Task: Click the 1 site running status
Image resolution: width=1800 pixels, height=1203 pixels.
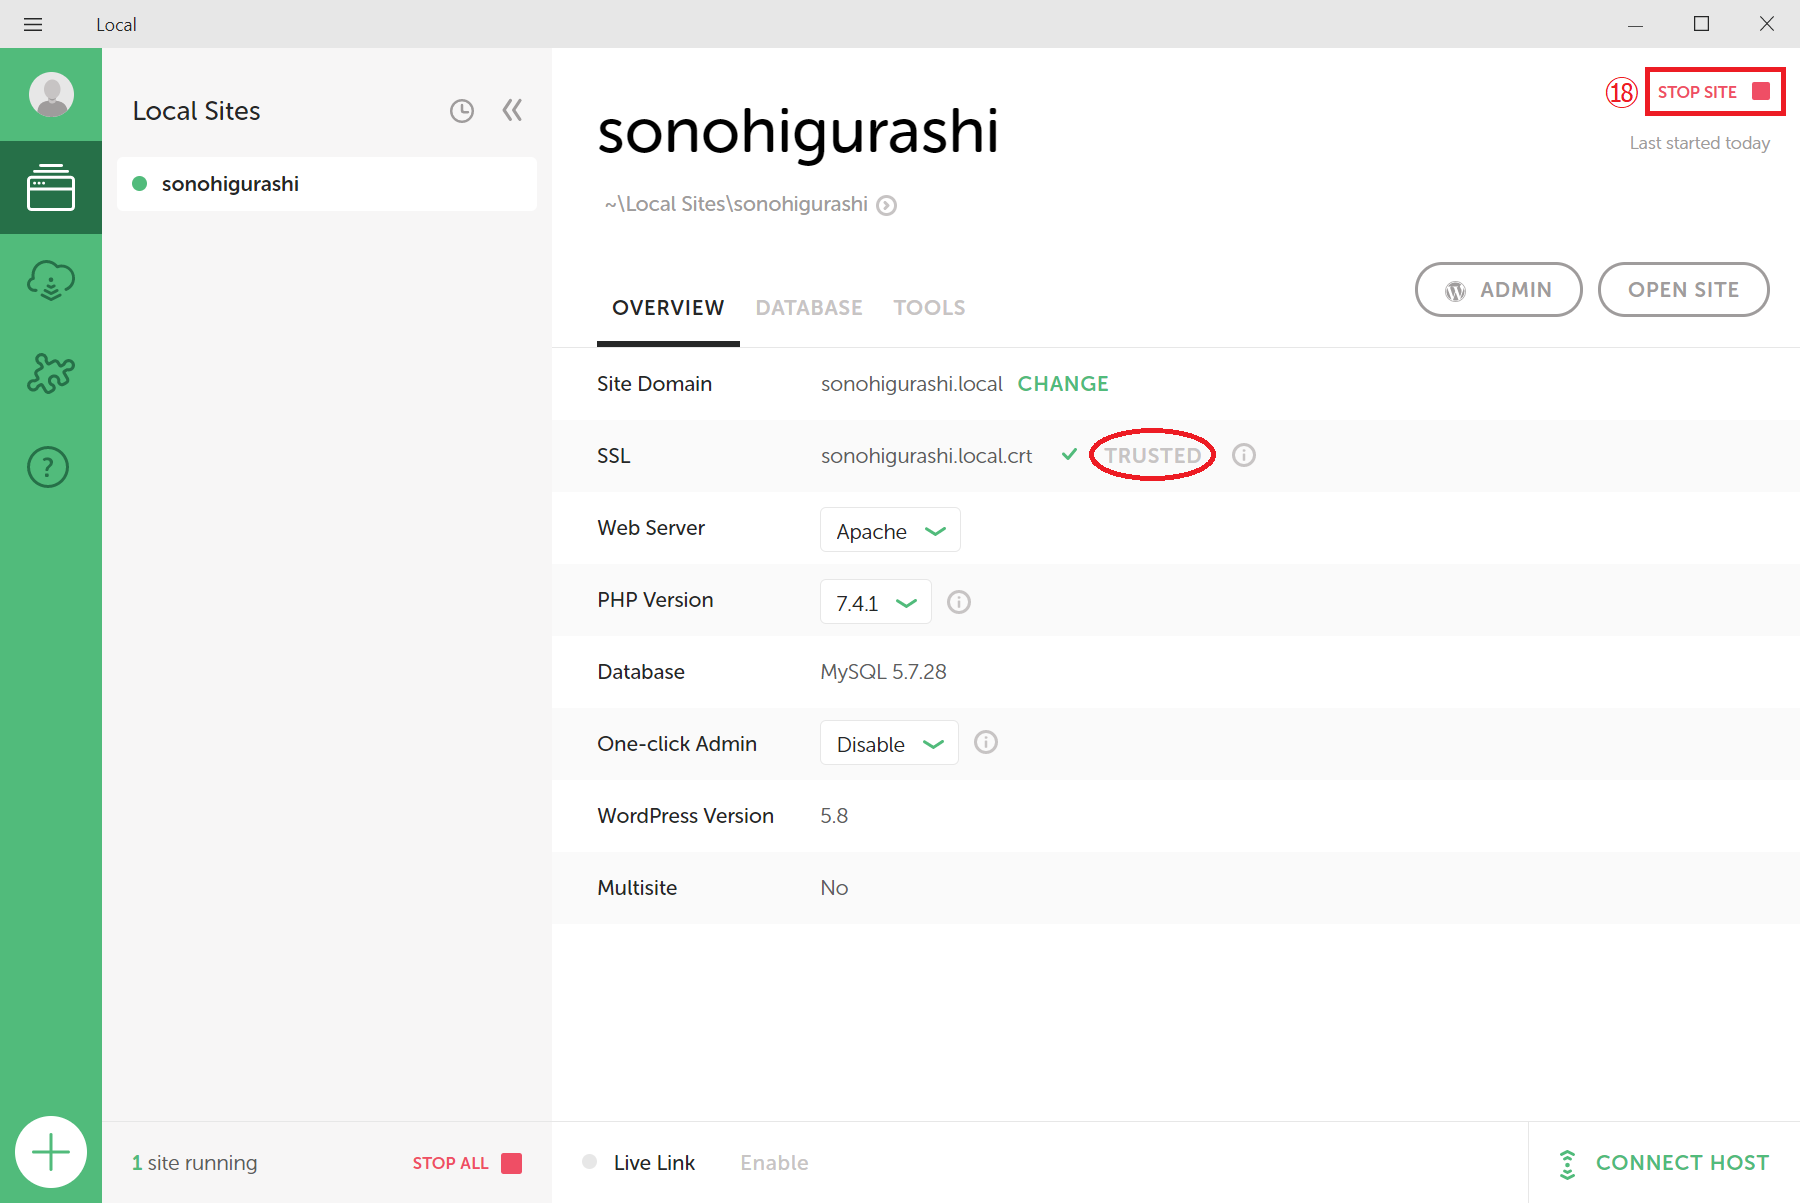Action: click(195, 1163)
